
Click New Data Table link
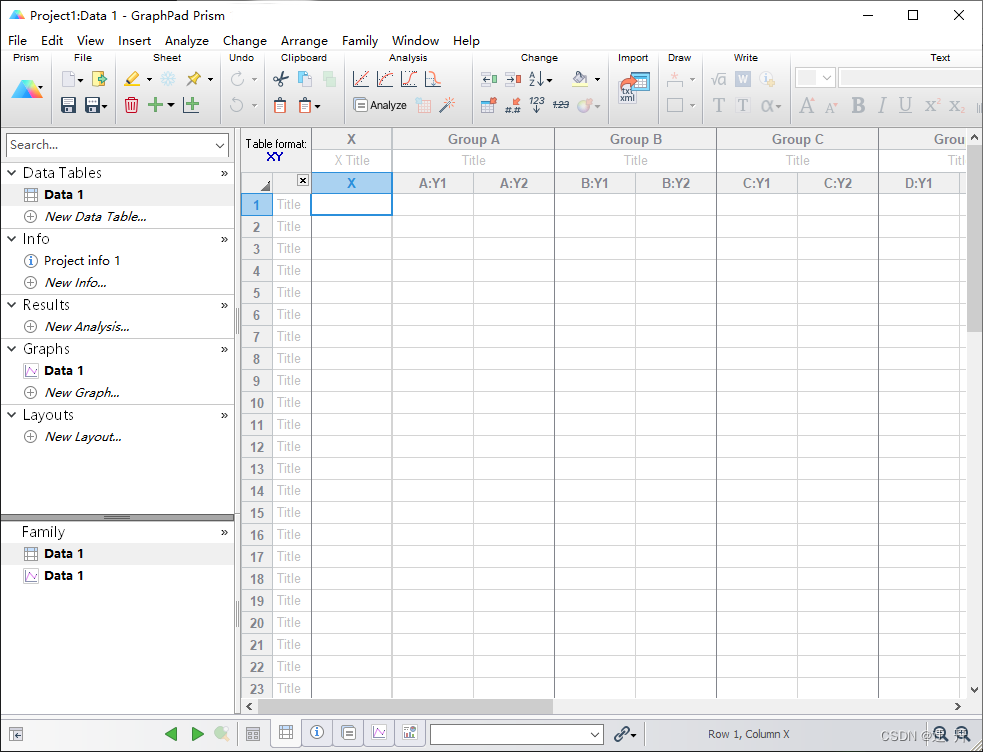[95, 216]
